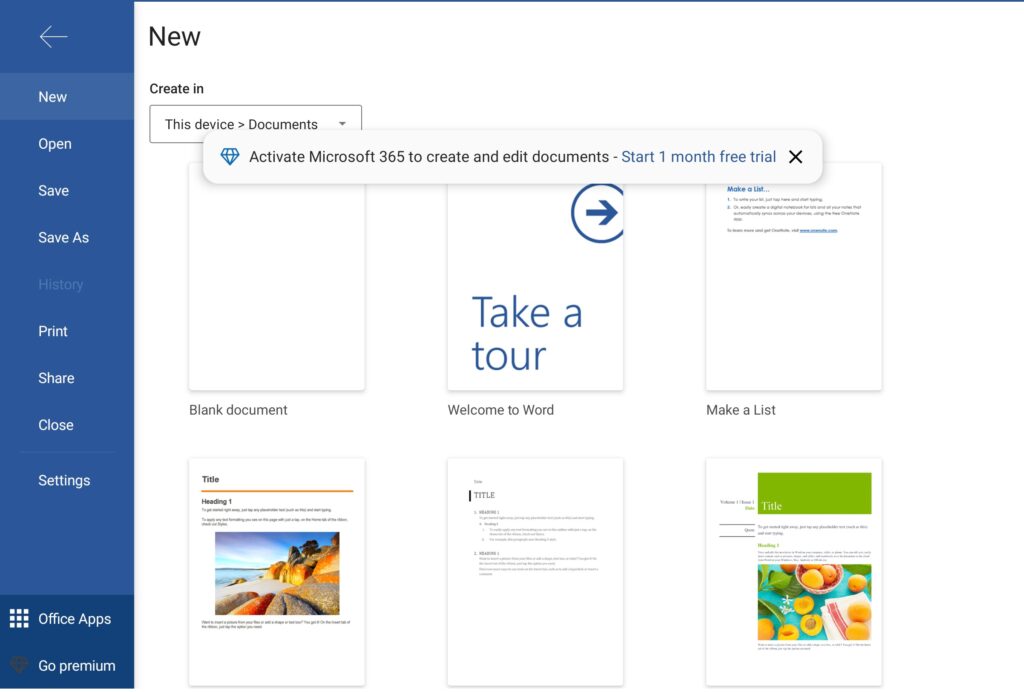Create a Blank document from its thumbnail
The height and width of the screenshot is (692, 1024).
pos(277,277)
